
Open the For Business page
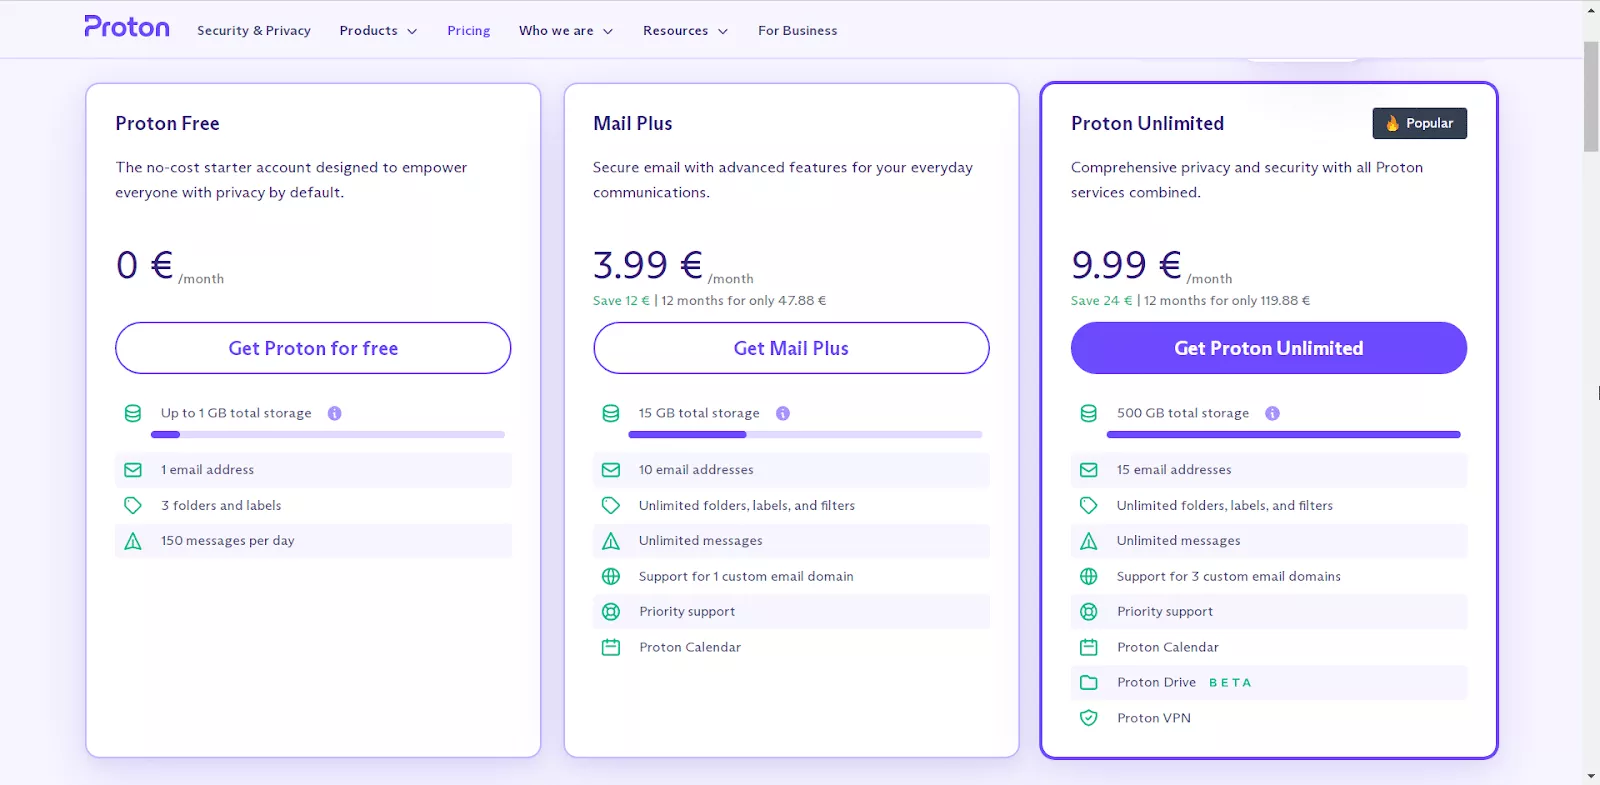(x=798, y=31)
